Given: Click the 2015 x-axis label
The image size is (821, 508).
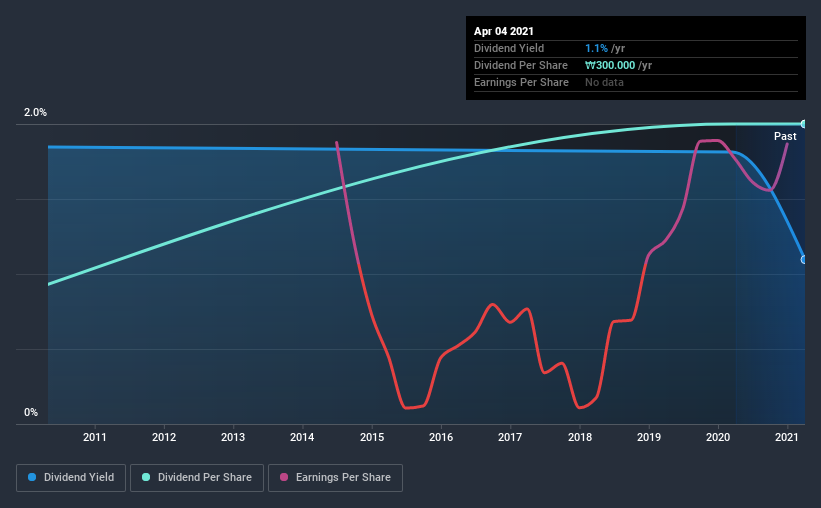Looking at the screenshot, I should 372,437.
